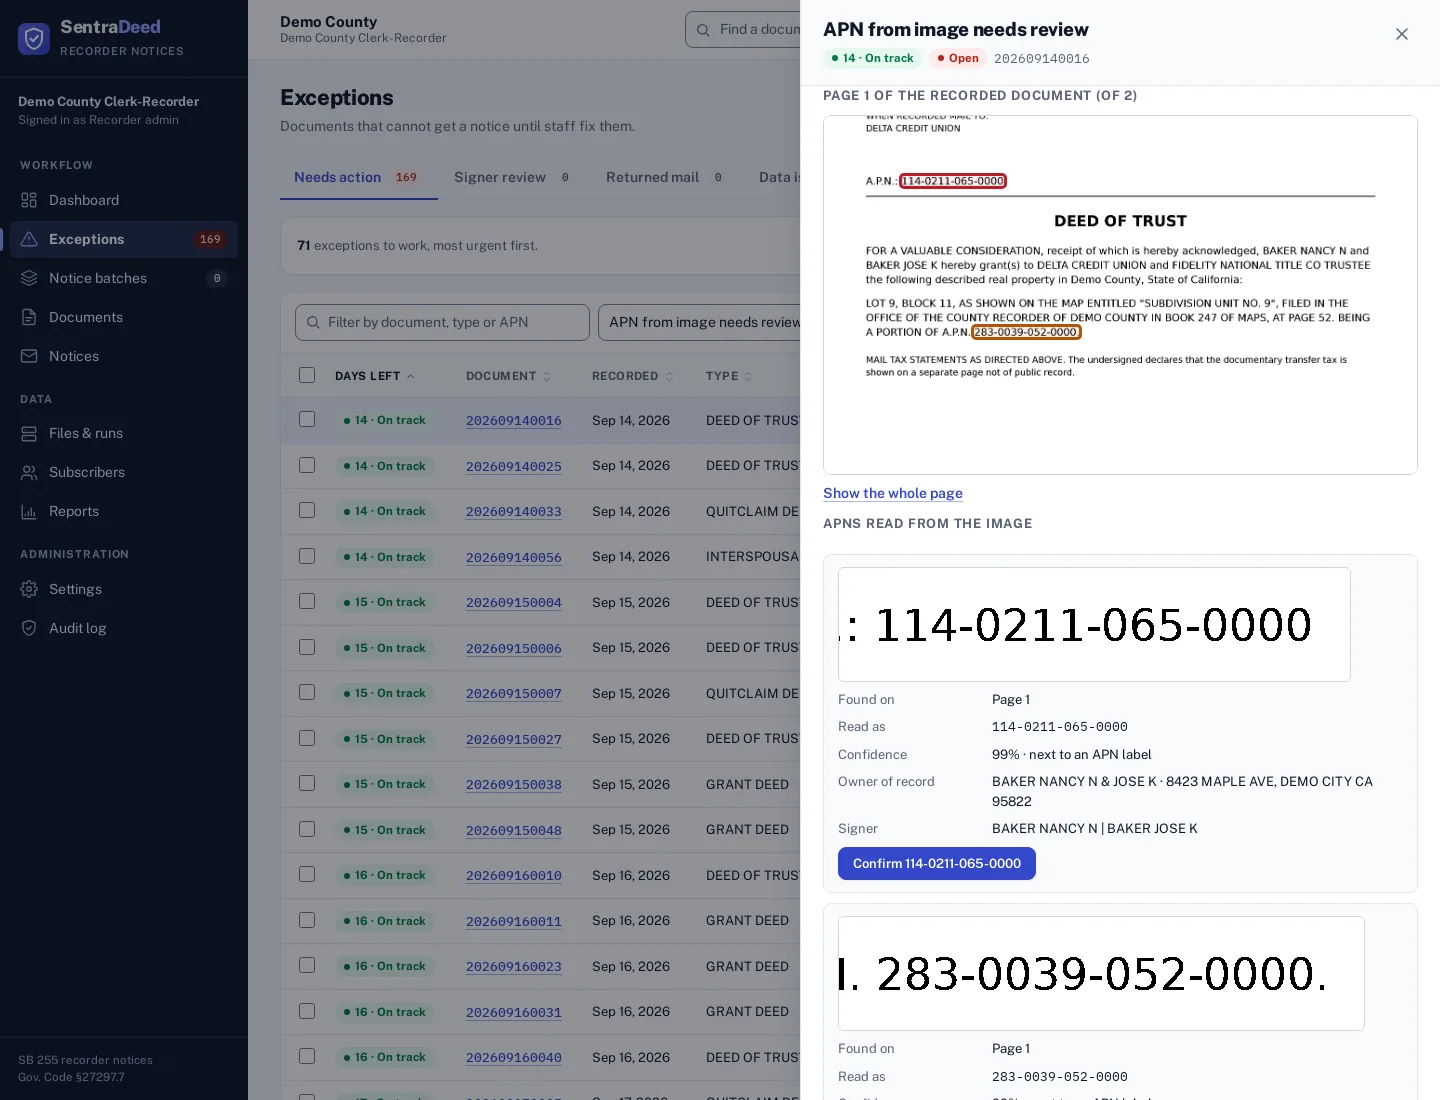The width and height of the screenshot is (1440, 1100).
Task: Check the row for document 202609140025
Action: pyautogui.click(x=307, y=465)
